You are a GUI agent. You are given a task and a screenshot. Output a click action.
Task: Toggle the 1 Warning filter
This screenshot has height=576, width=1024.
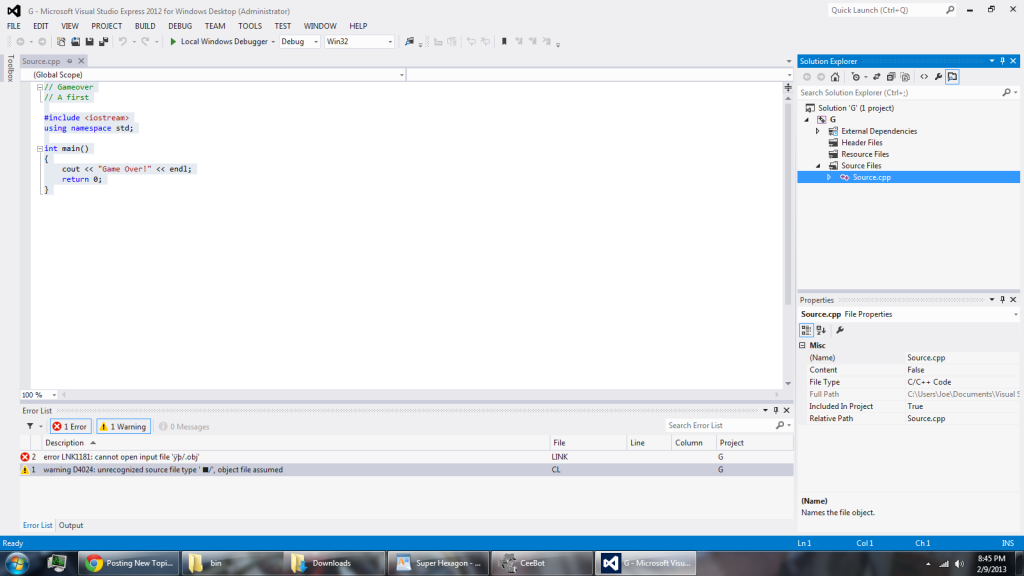tap(123, 426)
